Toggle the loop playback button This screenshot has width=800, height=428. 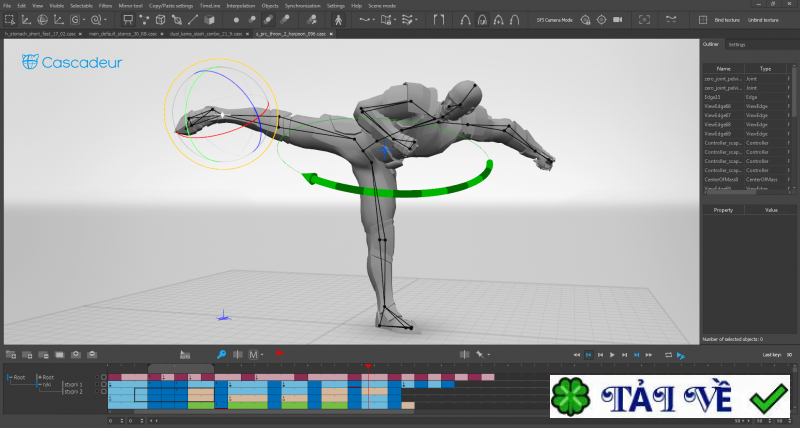tap(667, 354)
